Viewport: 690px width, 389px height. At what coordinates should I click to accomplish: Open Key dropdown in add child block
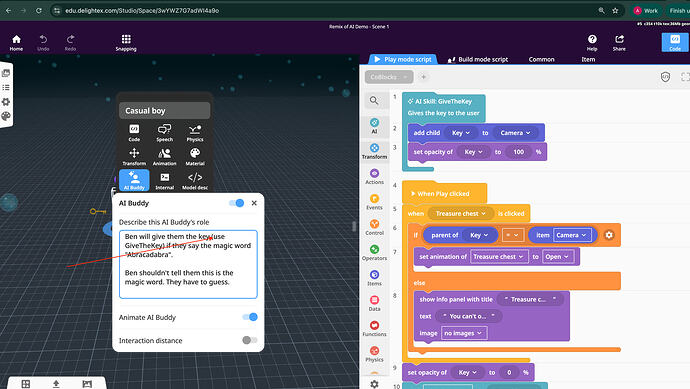460,132
